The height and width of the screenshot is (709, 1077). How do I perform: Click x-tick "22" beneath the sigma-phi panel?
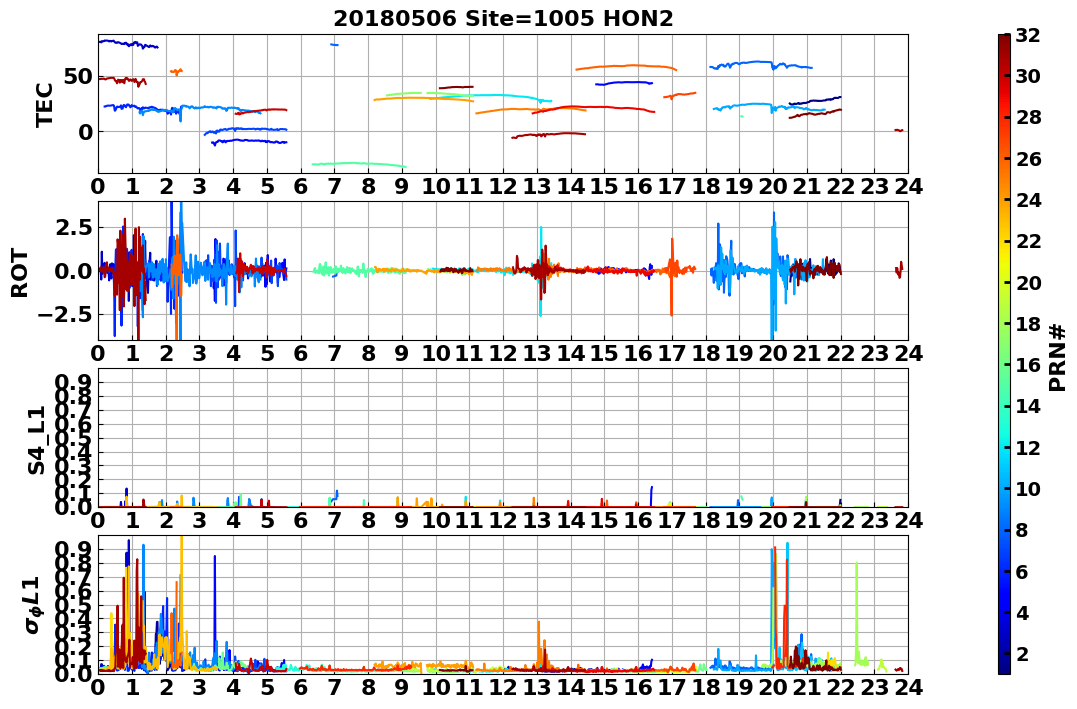click(x=841, y=688)
